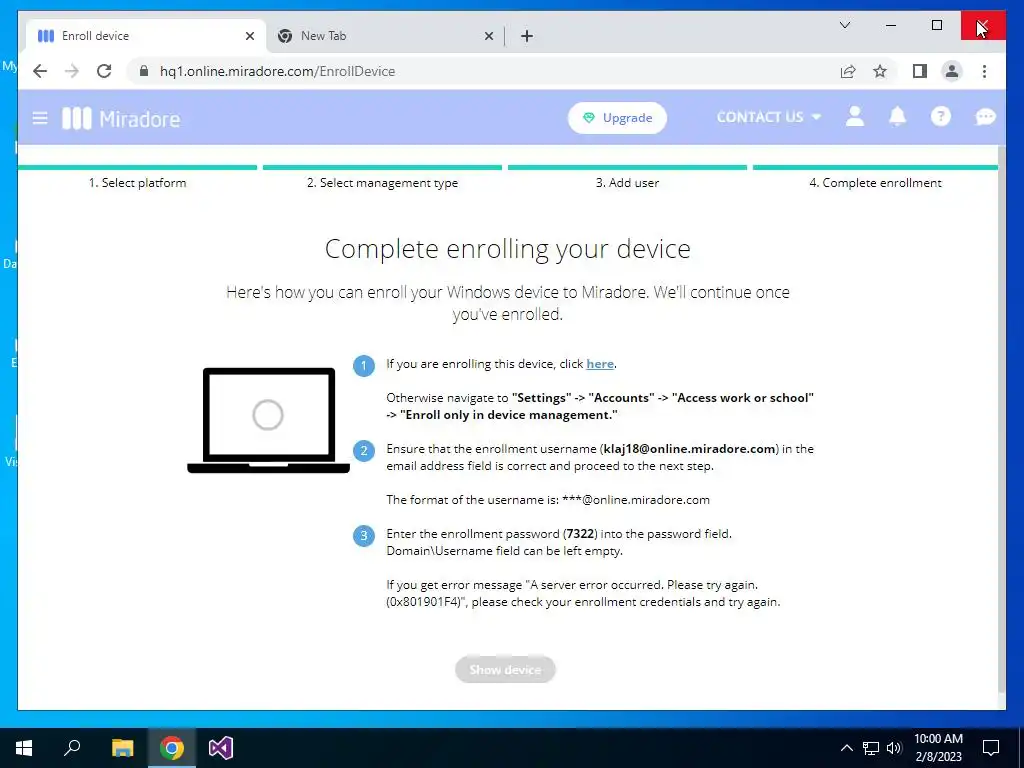Screen dimensions: 1024x768
Task: Expand the CONTACT US dropdown
Action: [x=769, y=118]
